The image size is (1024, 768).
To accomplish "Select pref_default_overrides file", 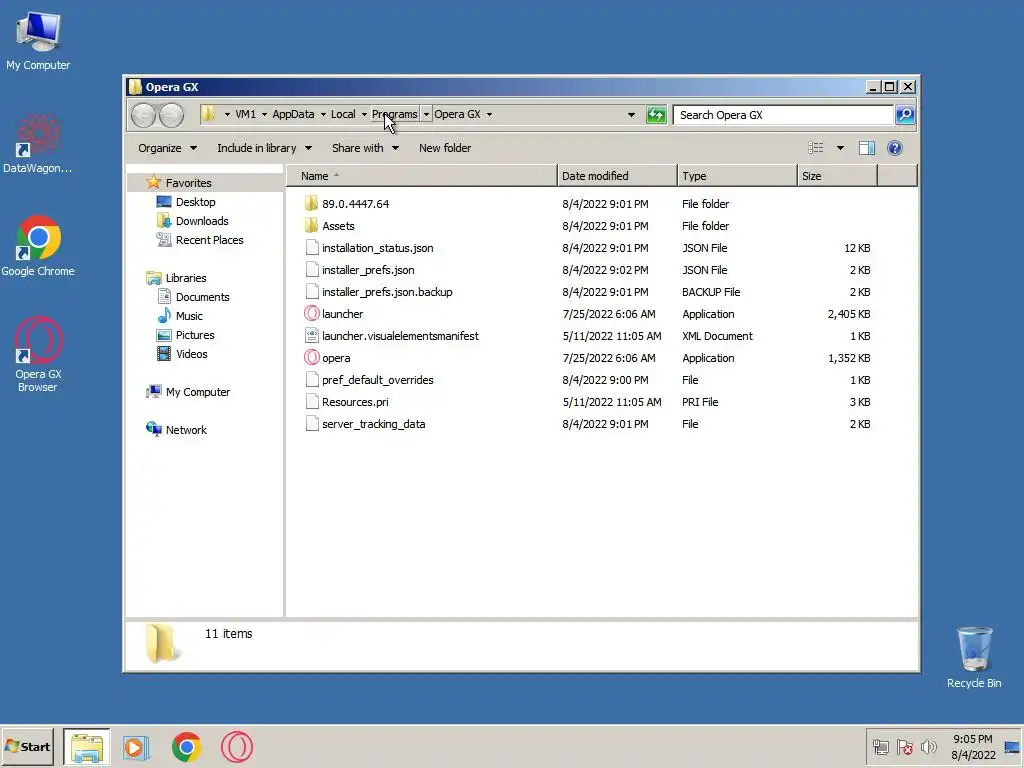I will tap(377, 380).
